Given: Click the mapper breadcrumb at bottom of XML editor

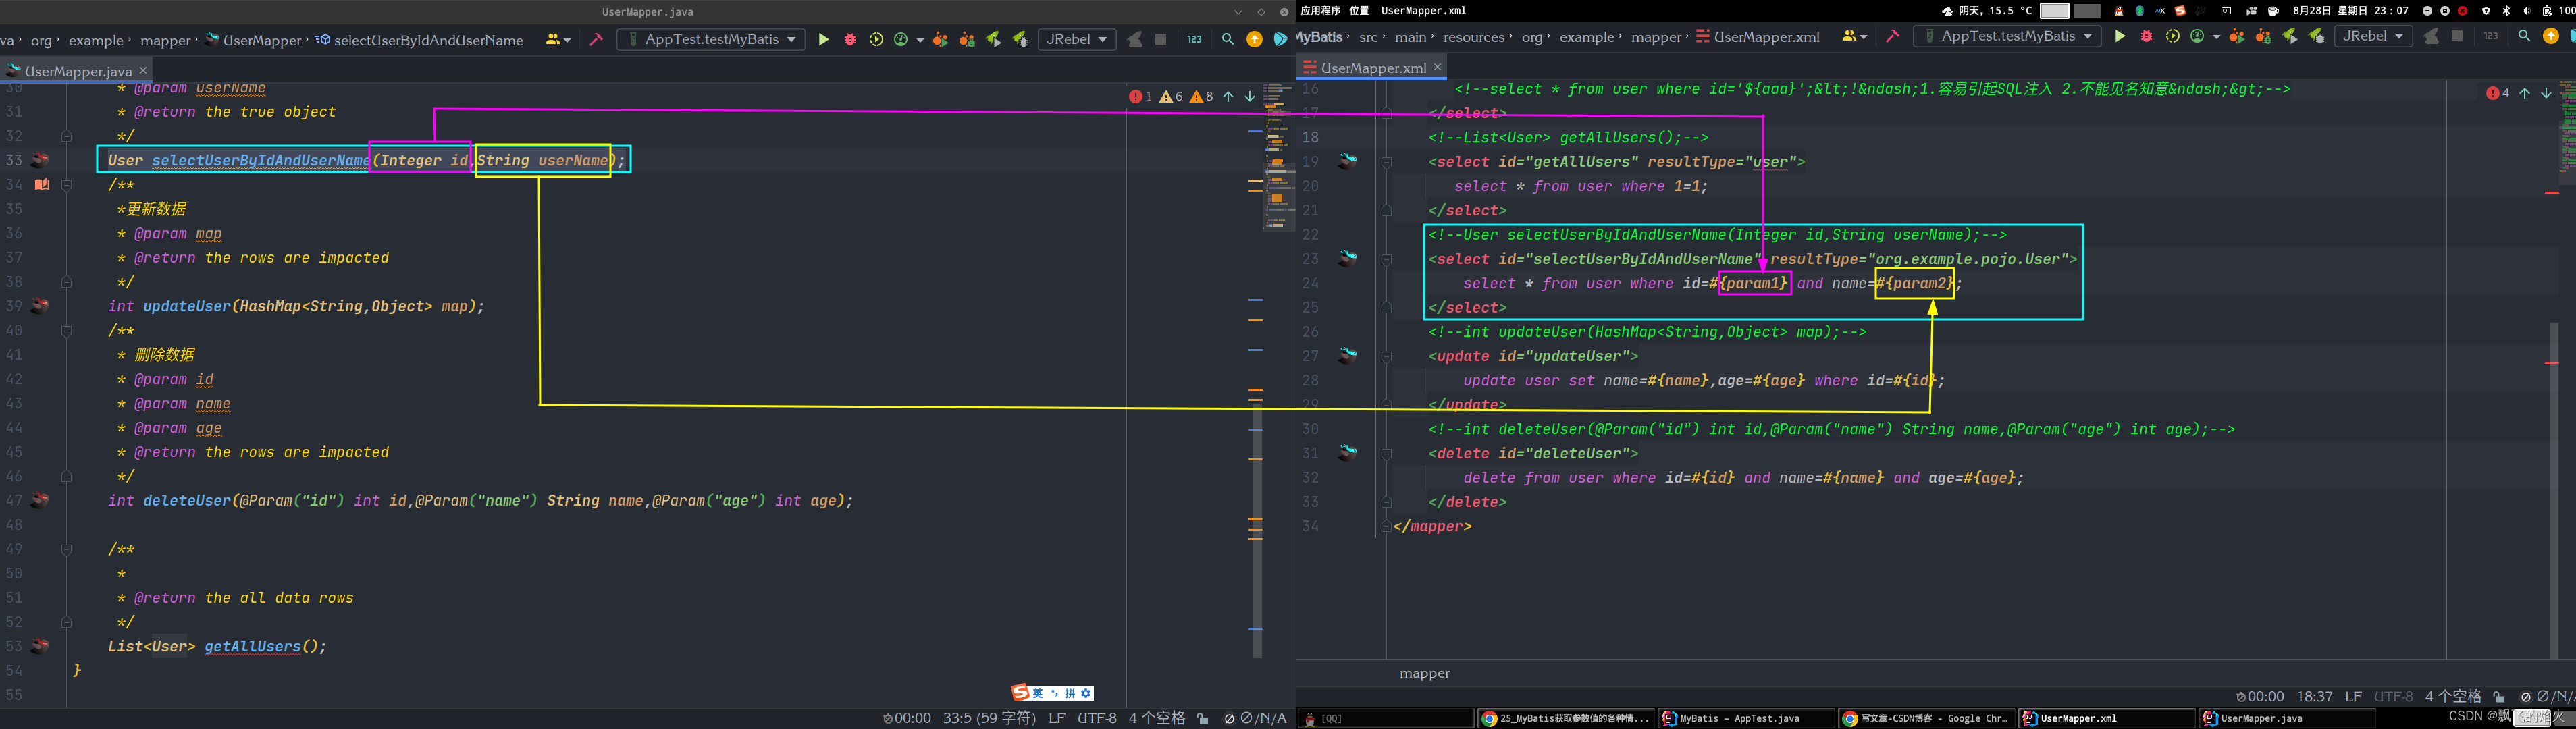Looking at the screenshot, I should click(1425, 673).
